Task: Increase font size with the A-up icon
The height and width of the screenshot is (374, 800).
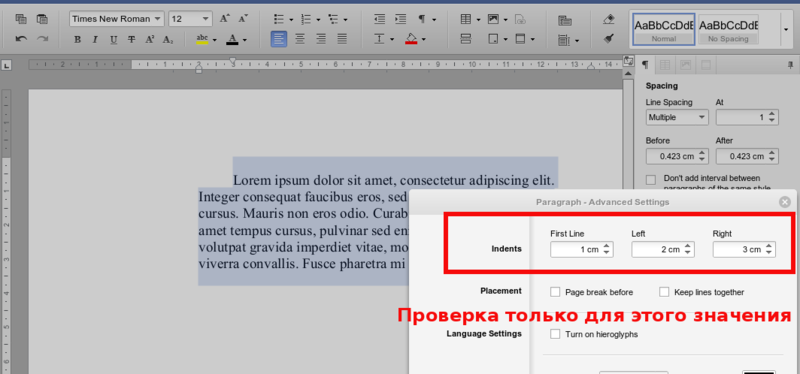Action: click(x=224, y=19)
